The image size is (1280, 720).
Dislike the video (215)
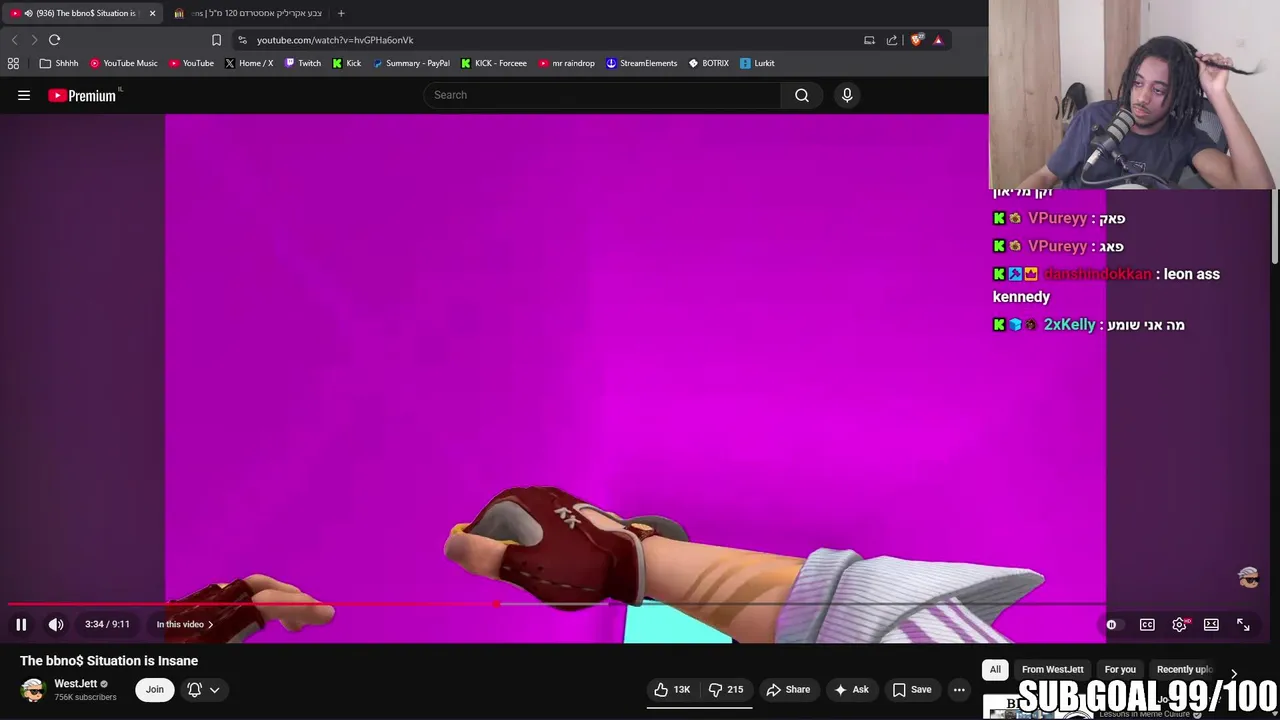coord(726,689)
